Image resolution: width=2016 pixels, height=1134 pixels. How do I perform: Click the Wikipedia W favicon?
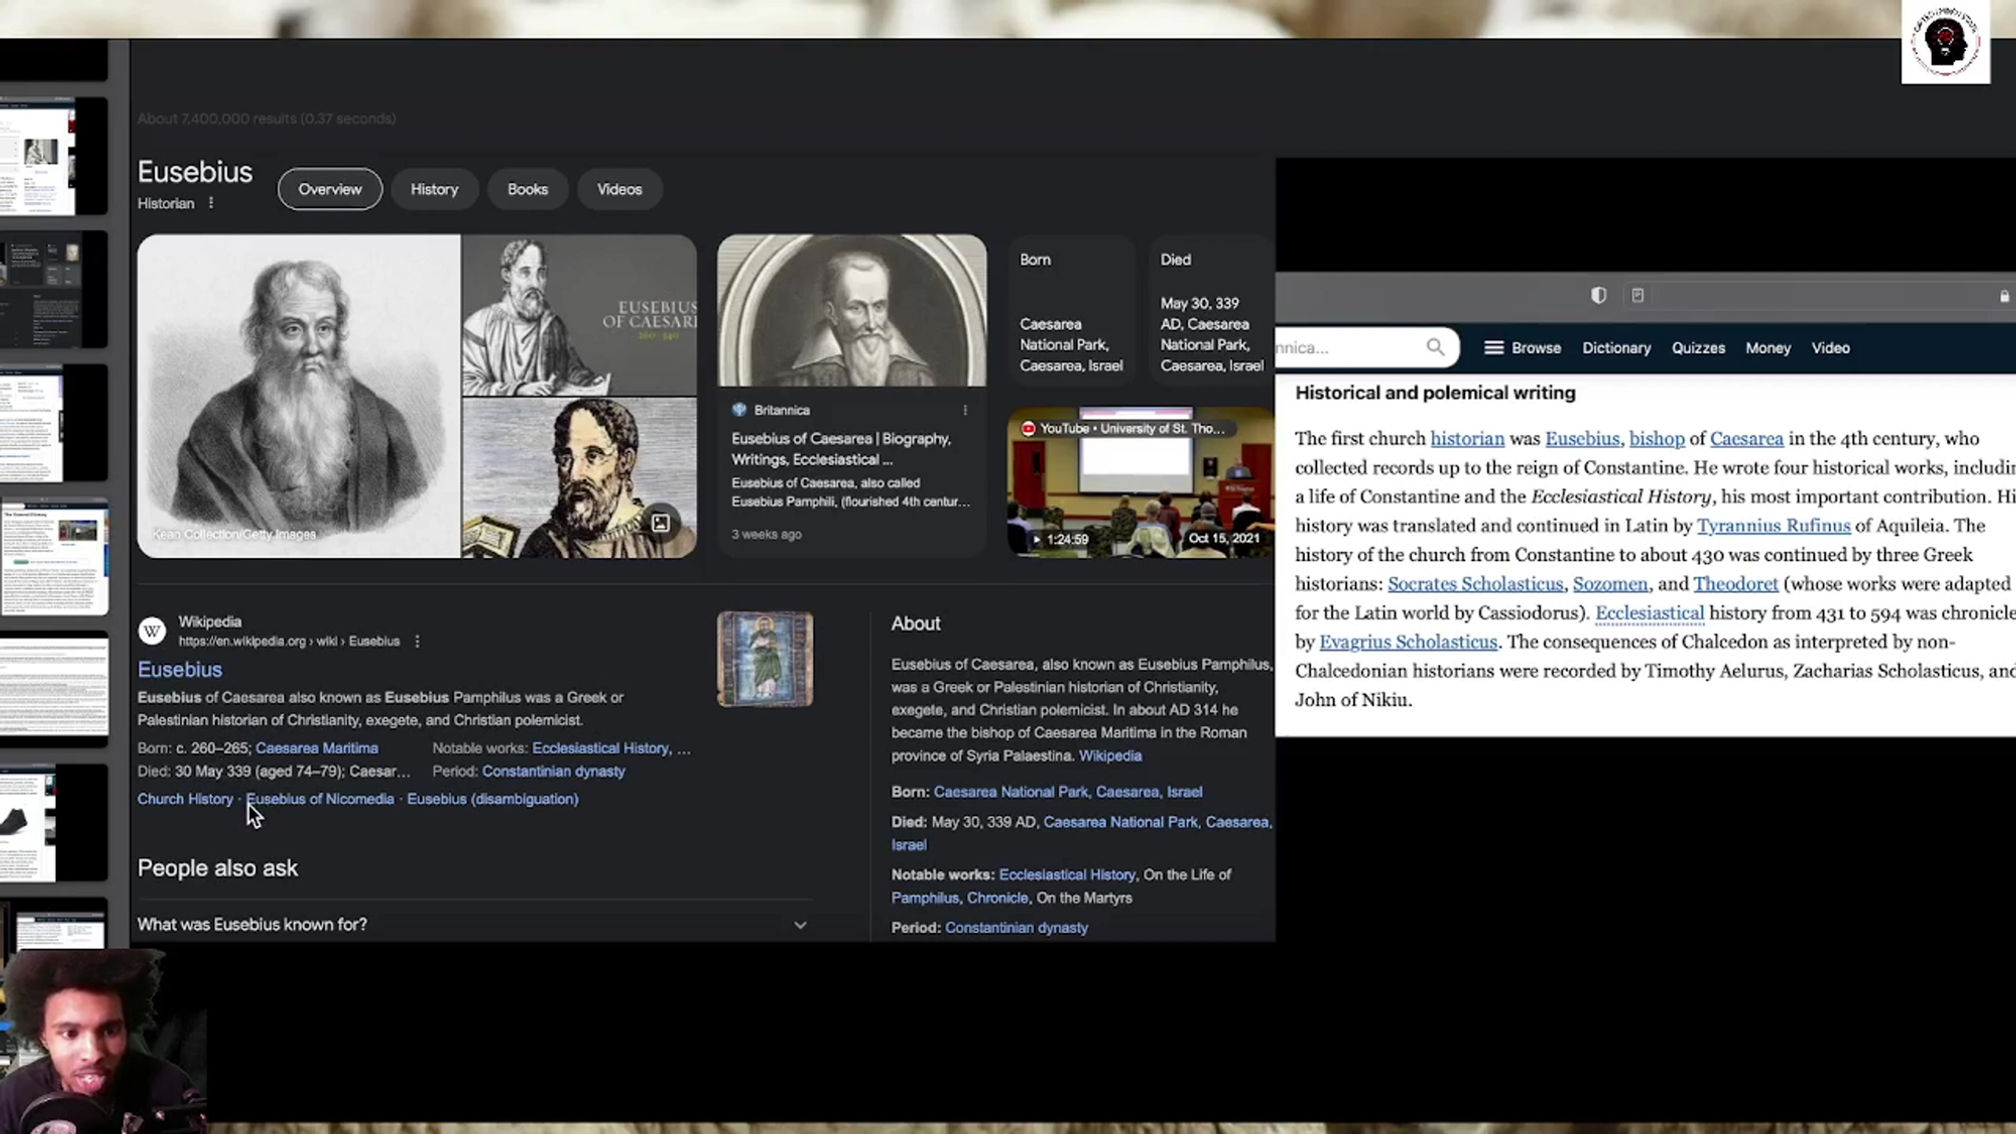click(x=152, y=631)
